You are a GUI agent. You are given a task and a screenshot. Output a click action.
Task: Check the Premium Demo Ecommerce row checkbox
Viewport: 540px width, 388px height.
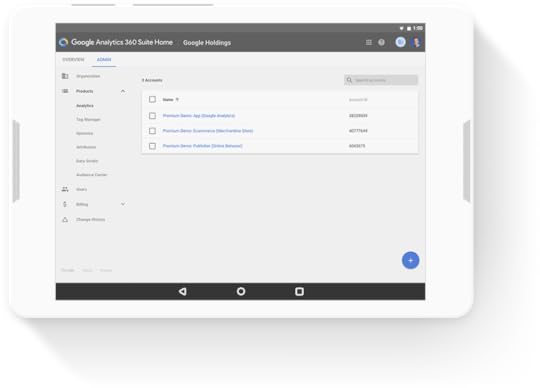[152, 131]
